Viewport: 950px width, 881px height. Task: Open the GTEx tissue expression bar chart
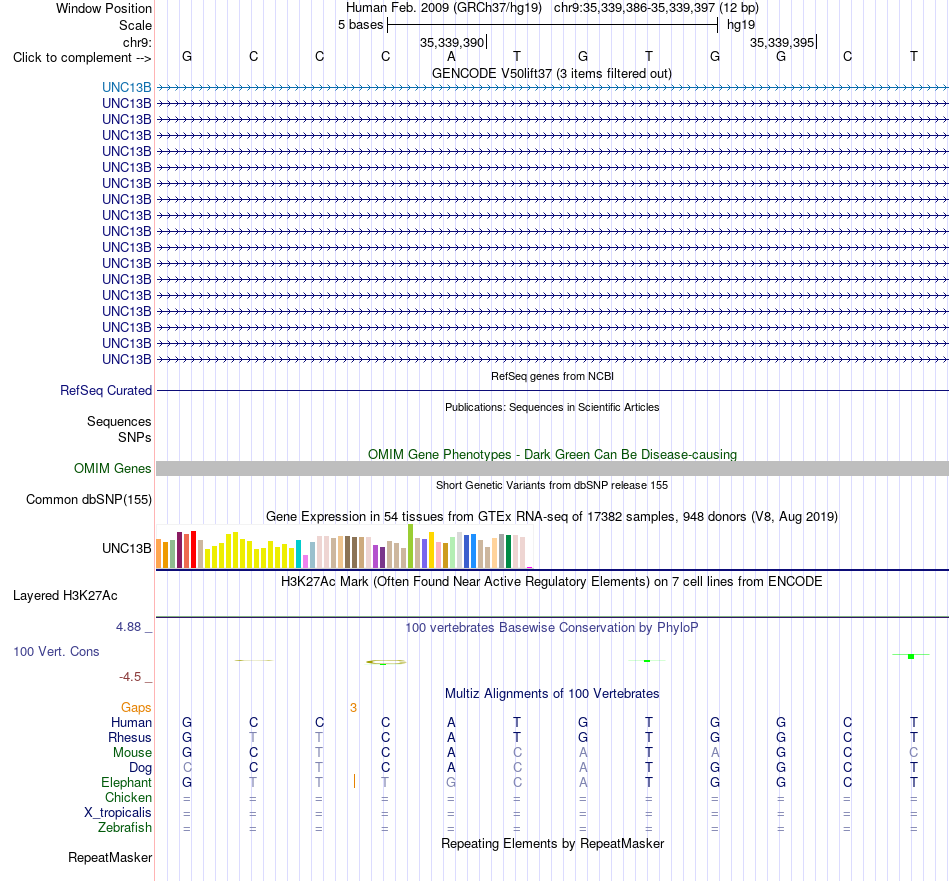pos(344,547)
